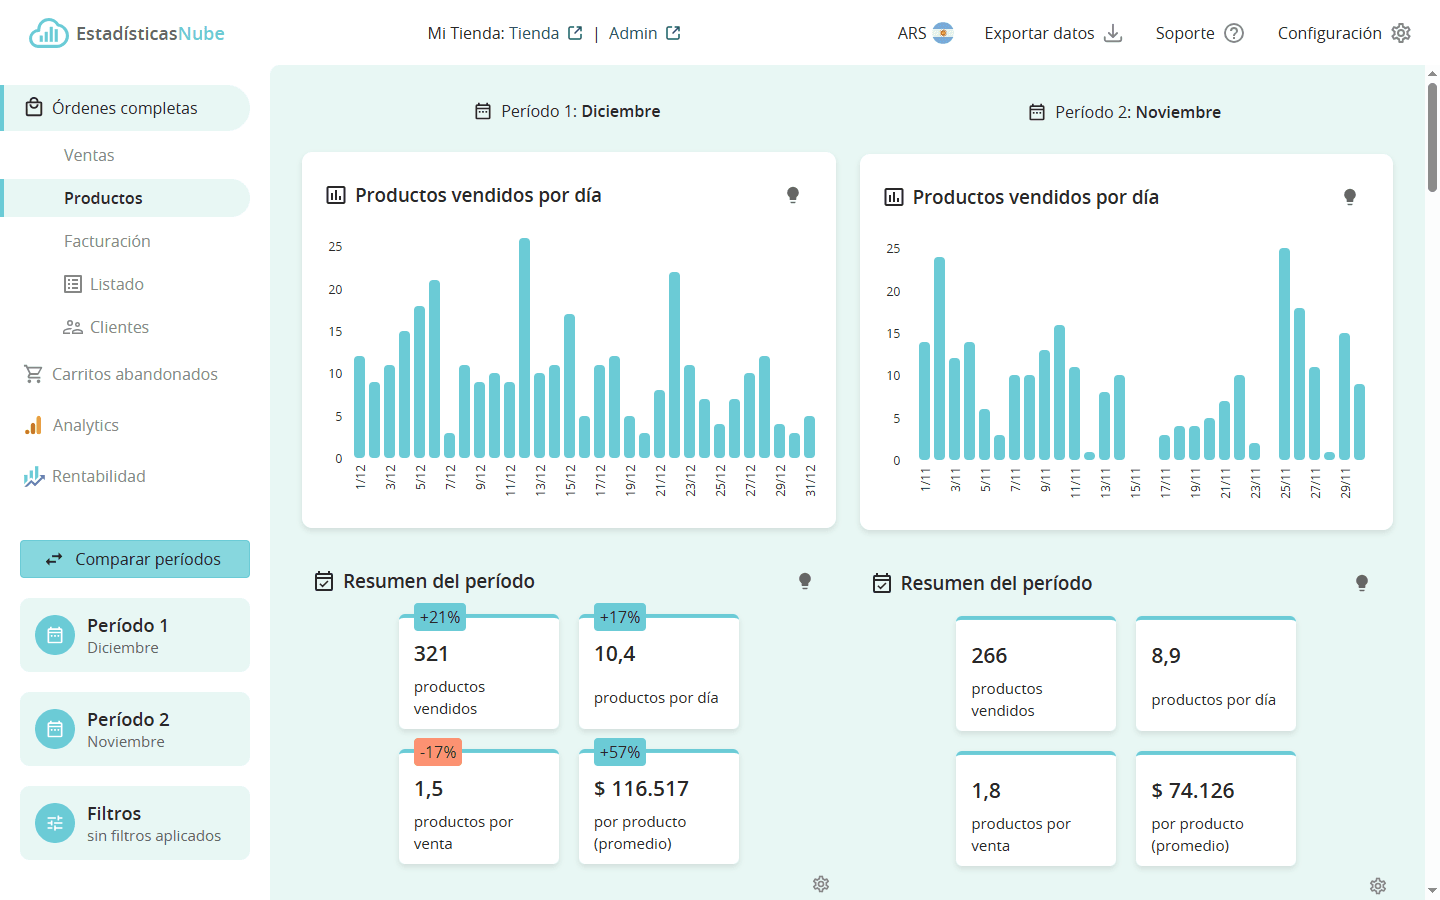The image size is (1440, 900).
Task: Select the Ventas menu item
Action: 89,155
